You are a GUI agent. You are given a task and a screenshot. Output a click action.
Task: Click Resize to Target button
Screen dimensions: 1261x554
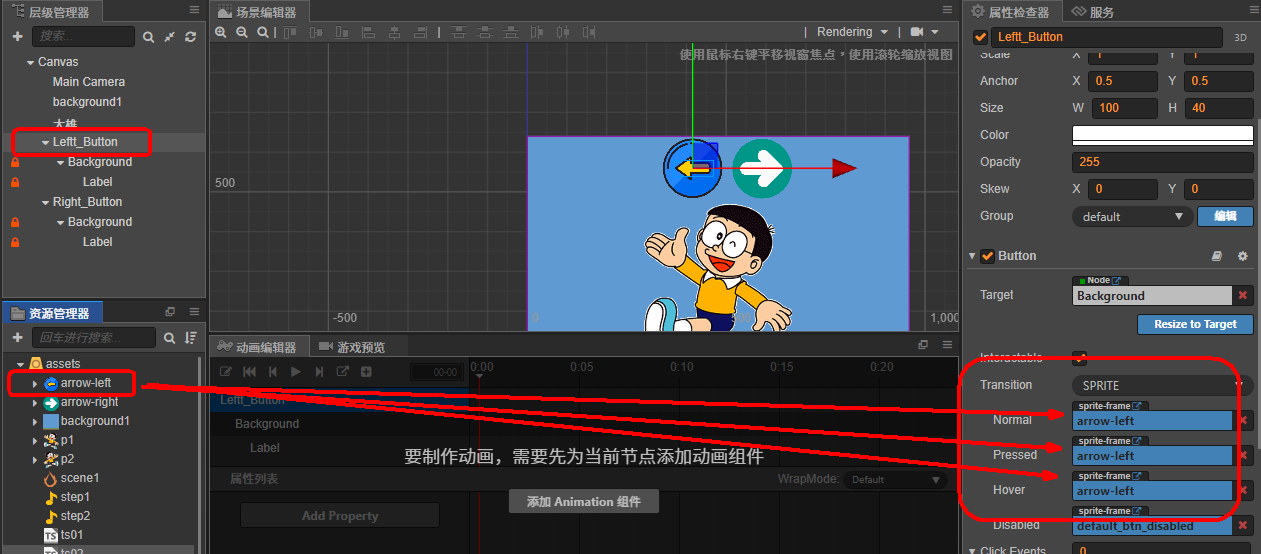[x=1195, y=324]
